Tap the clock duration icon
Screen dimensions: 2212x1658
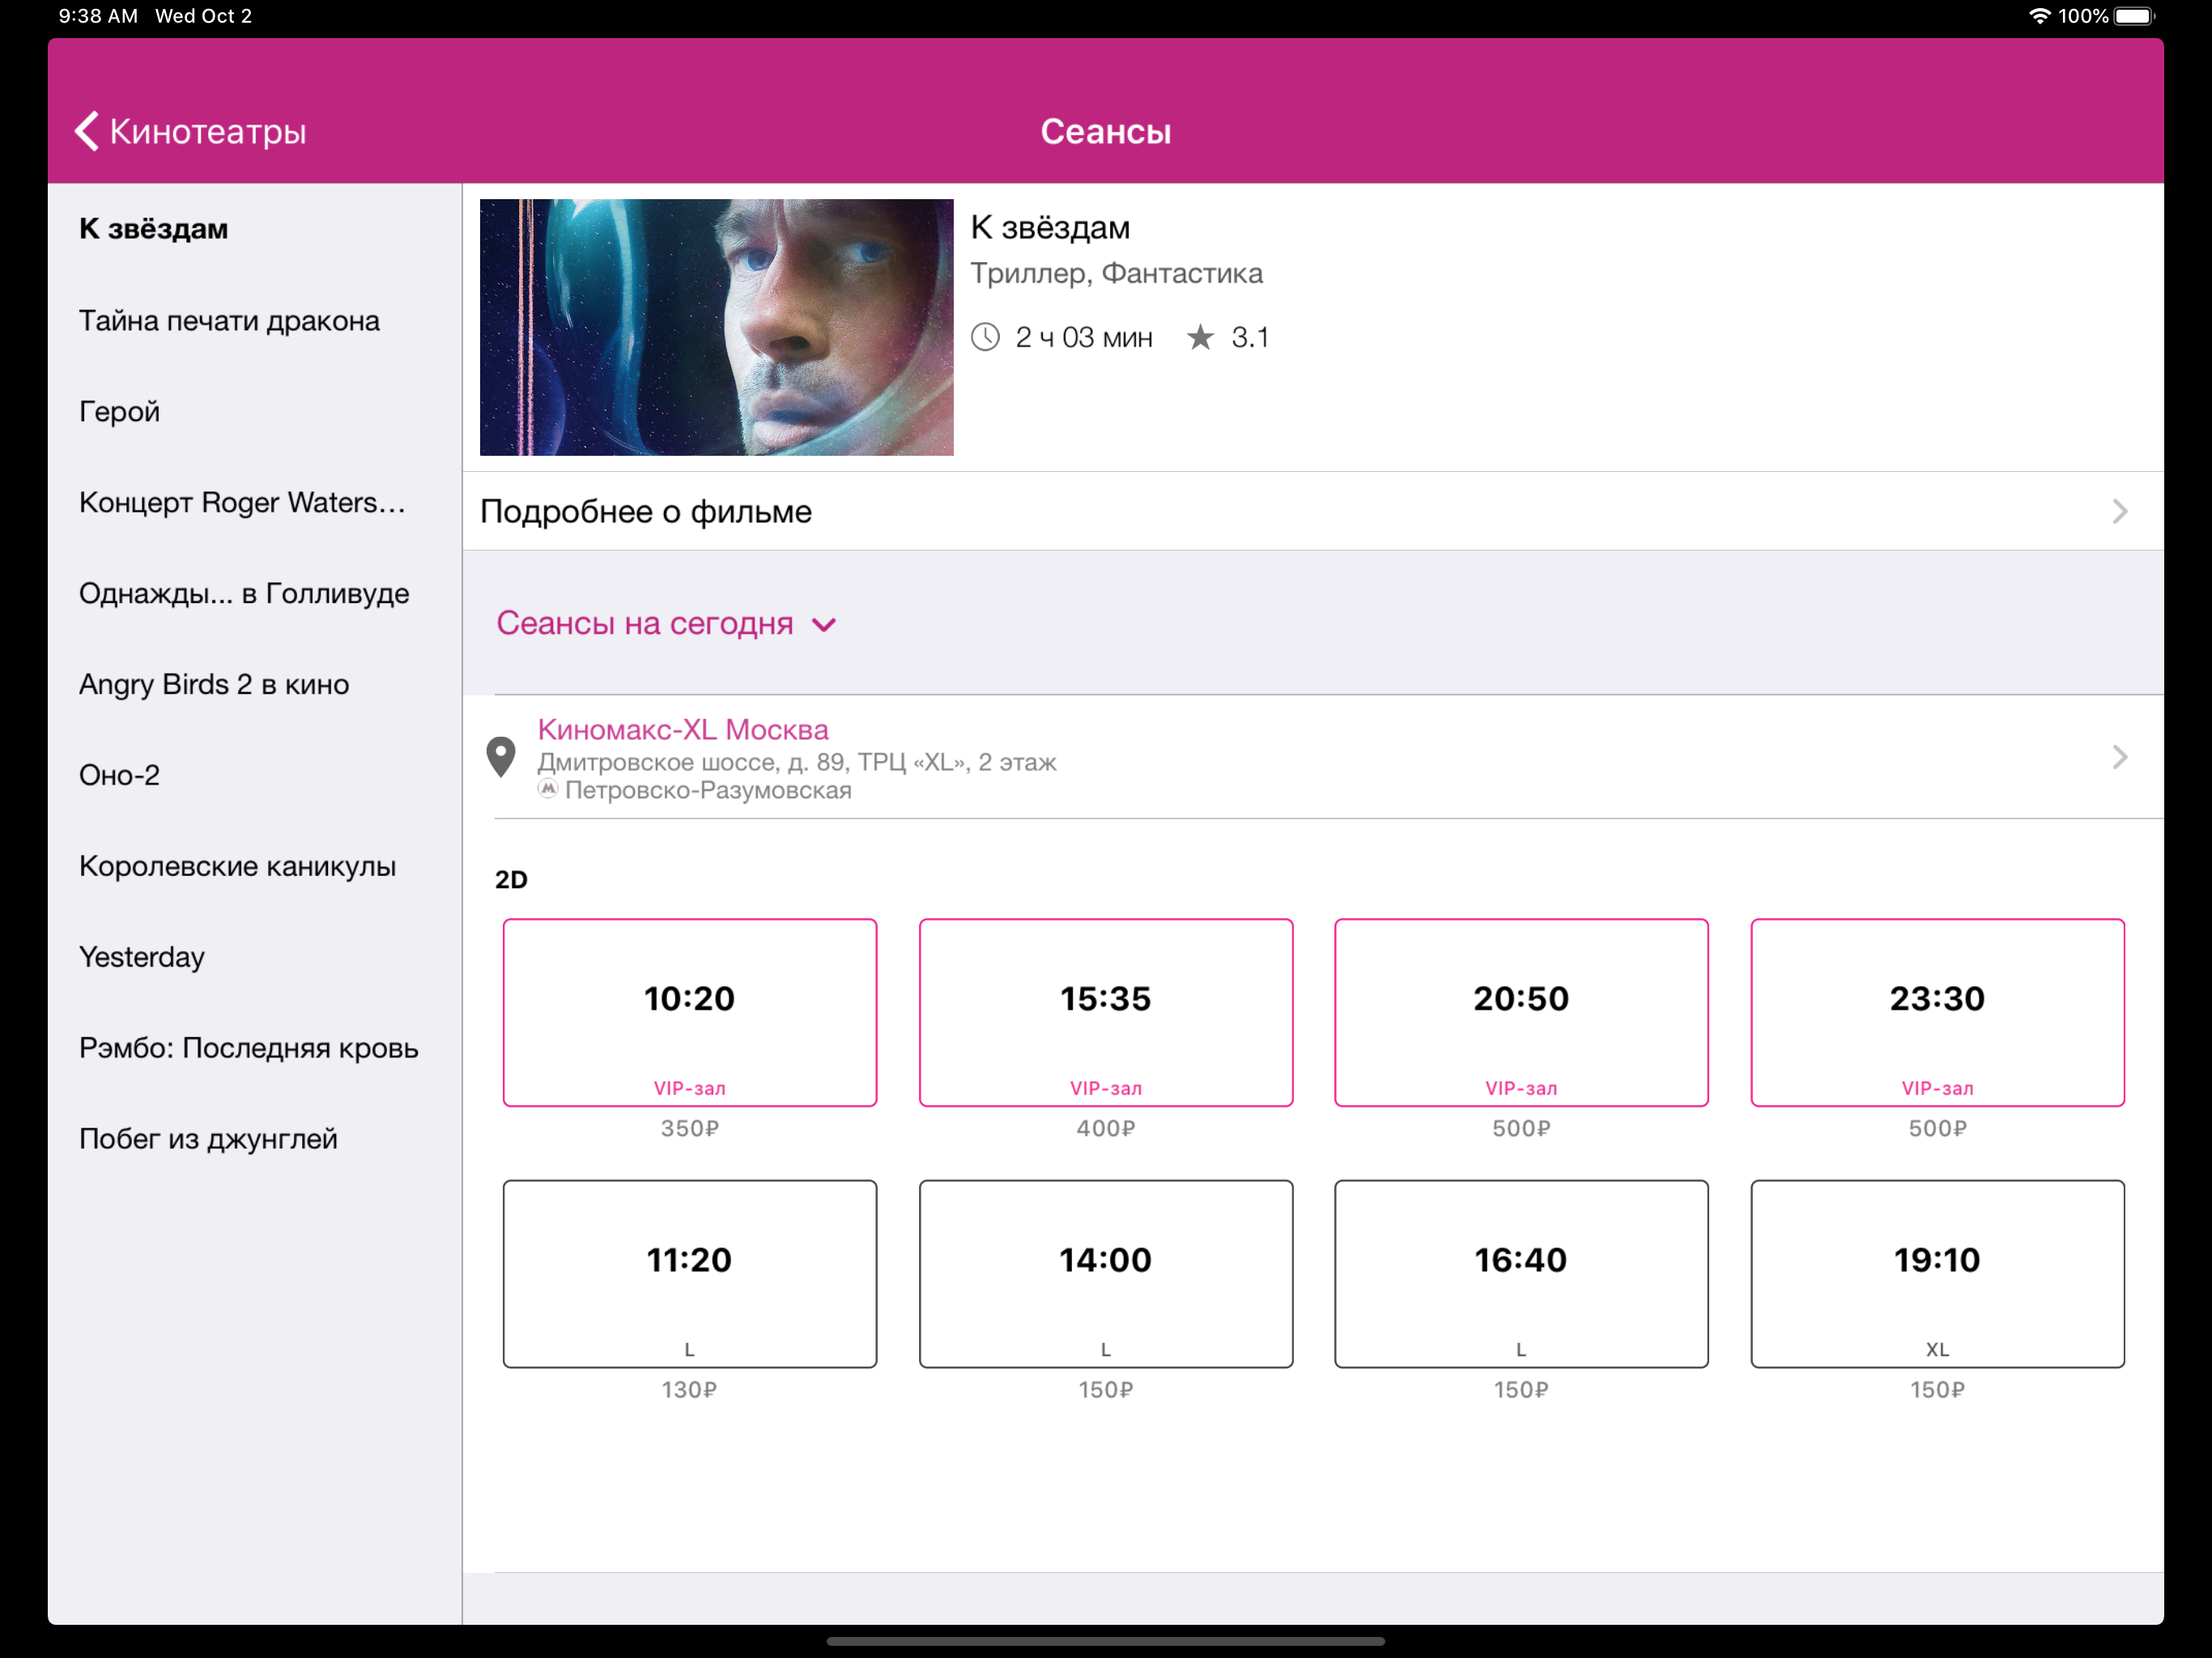click(x=985, y=337)
